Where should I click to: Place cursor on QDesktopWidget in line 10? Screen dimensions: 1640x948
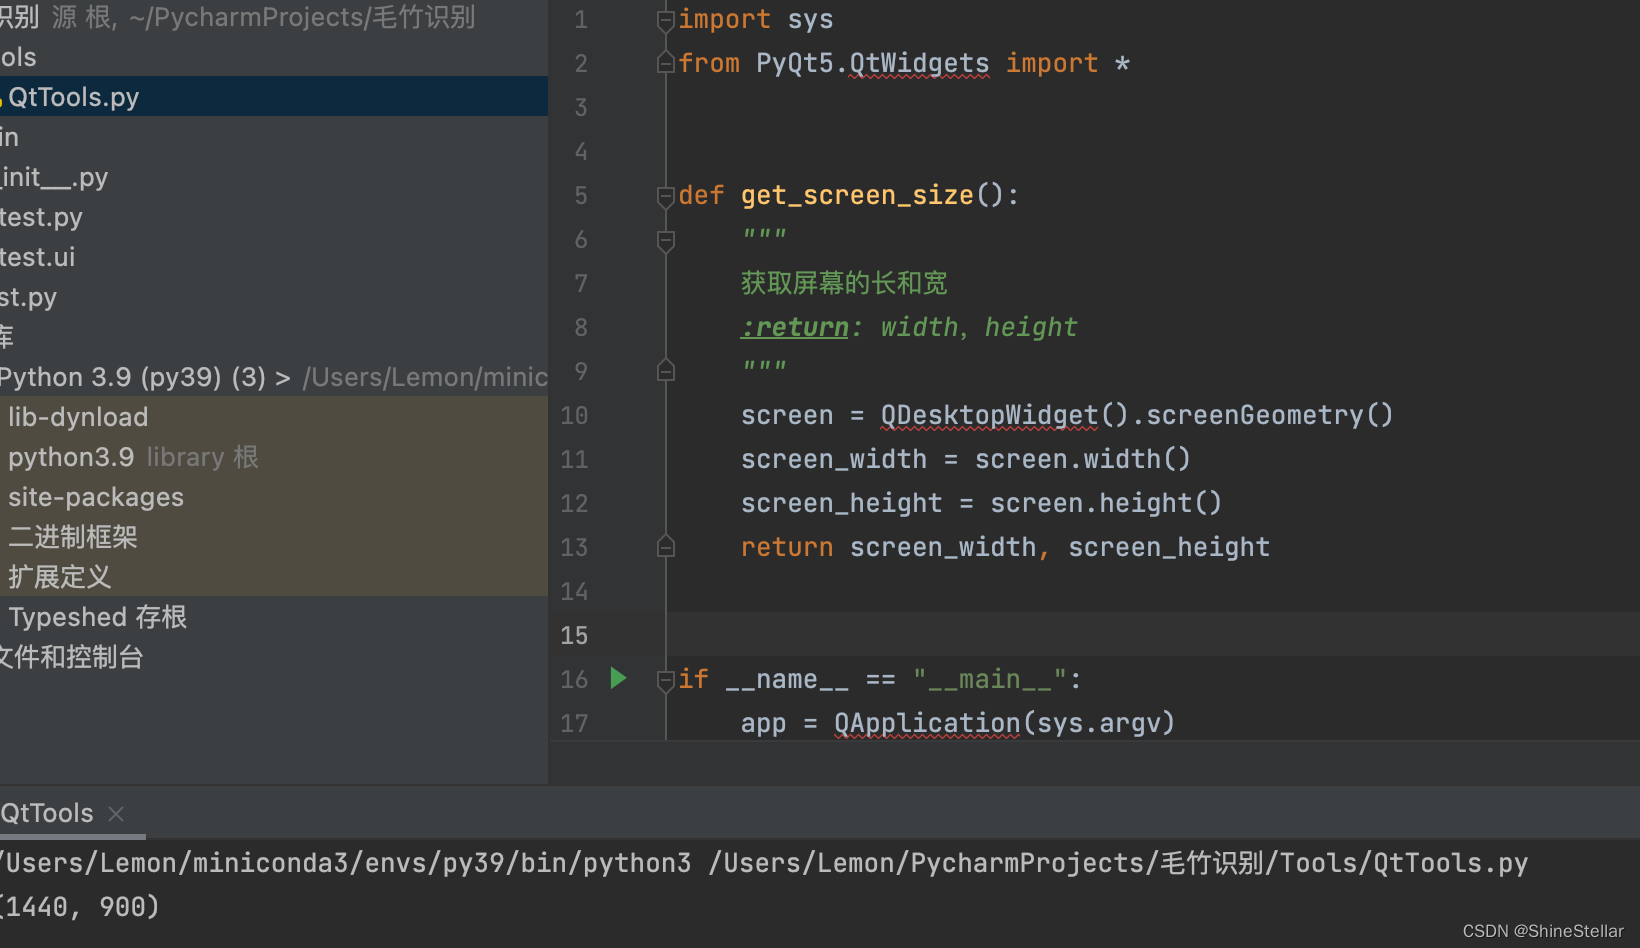click(989, 415)
